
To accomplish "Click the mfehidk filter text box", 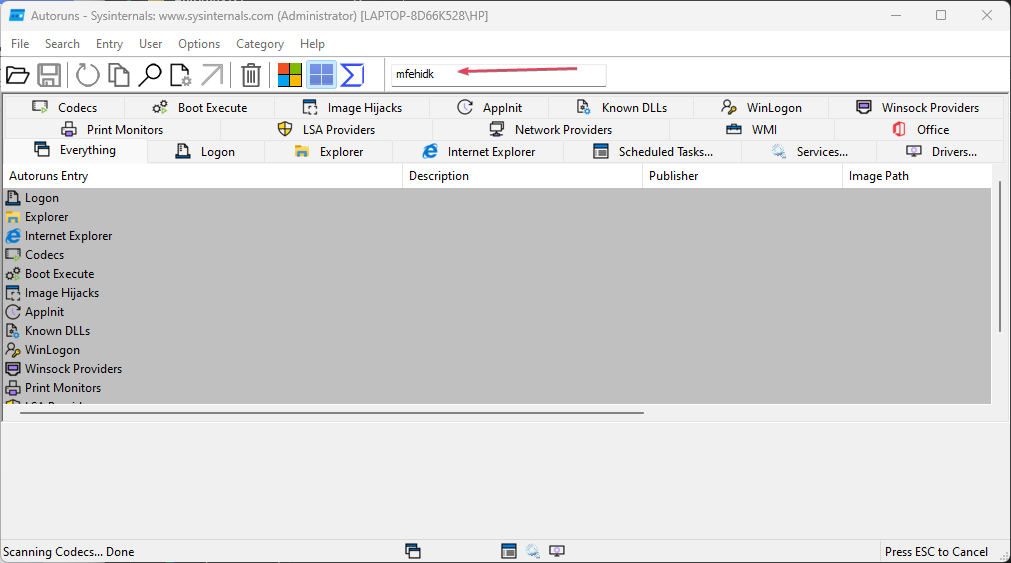I will pos(498,75).
